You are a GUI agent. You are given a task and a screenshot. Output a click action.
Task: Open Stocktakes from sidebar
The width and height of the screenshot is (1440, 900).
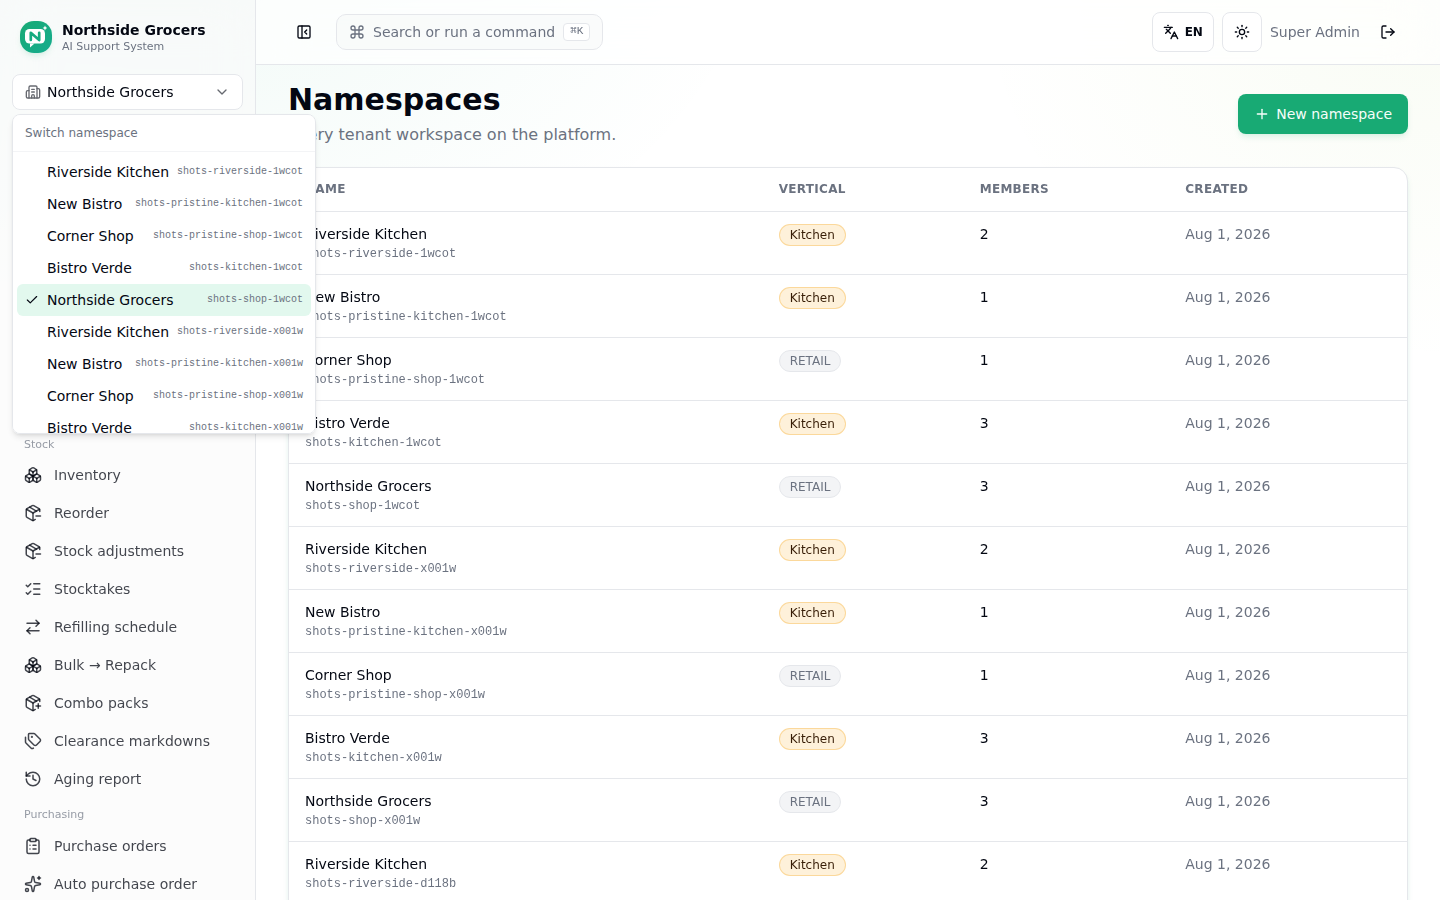tap(127, 589)
